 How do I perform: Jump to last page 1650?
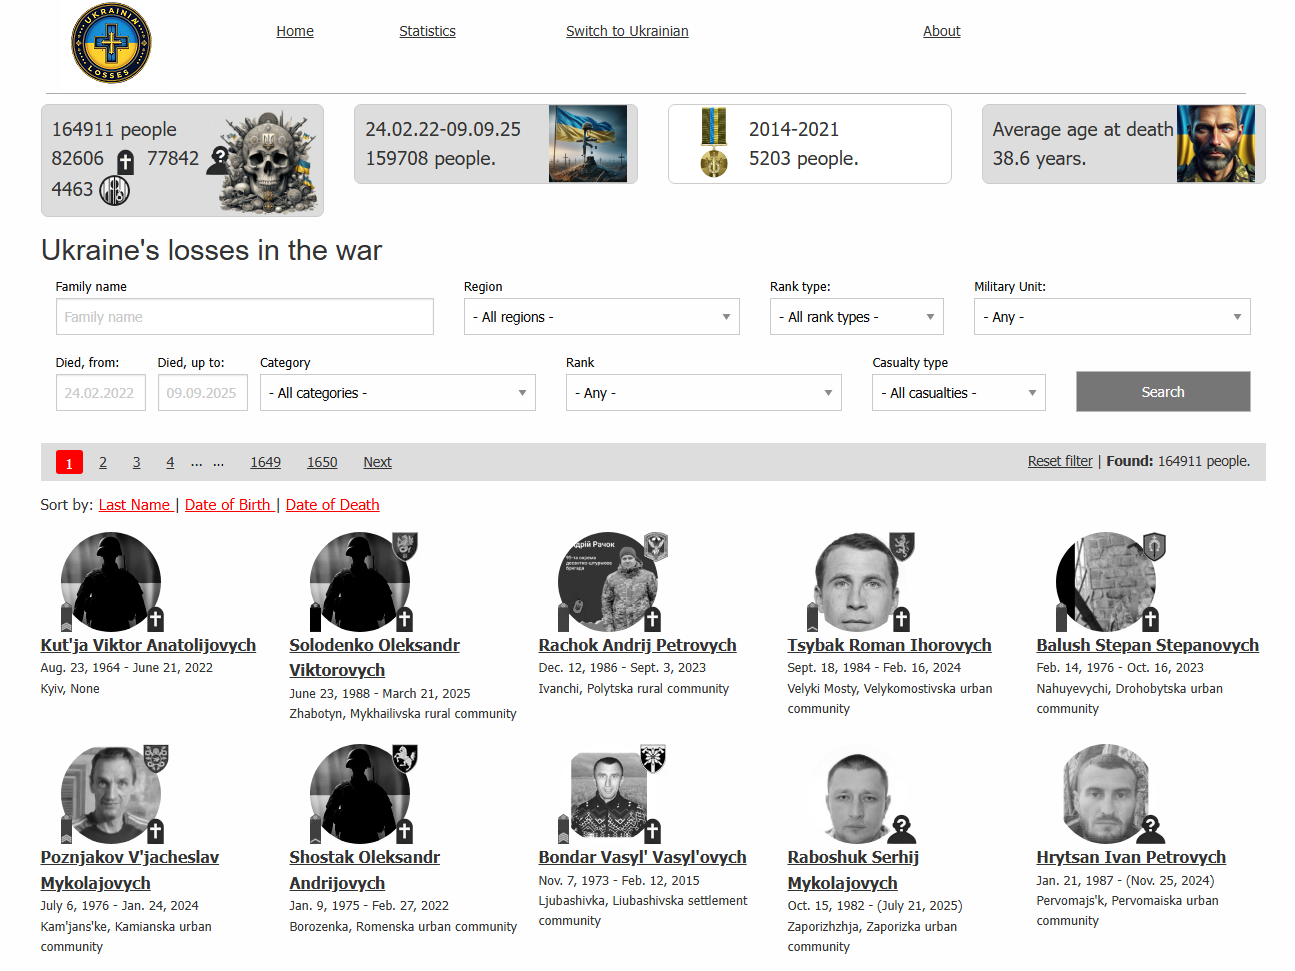[x=322, y=462]
